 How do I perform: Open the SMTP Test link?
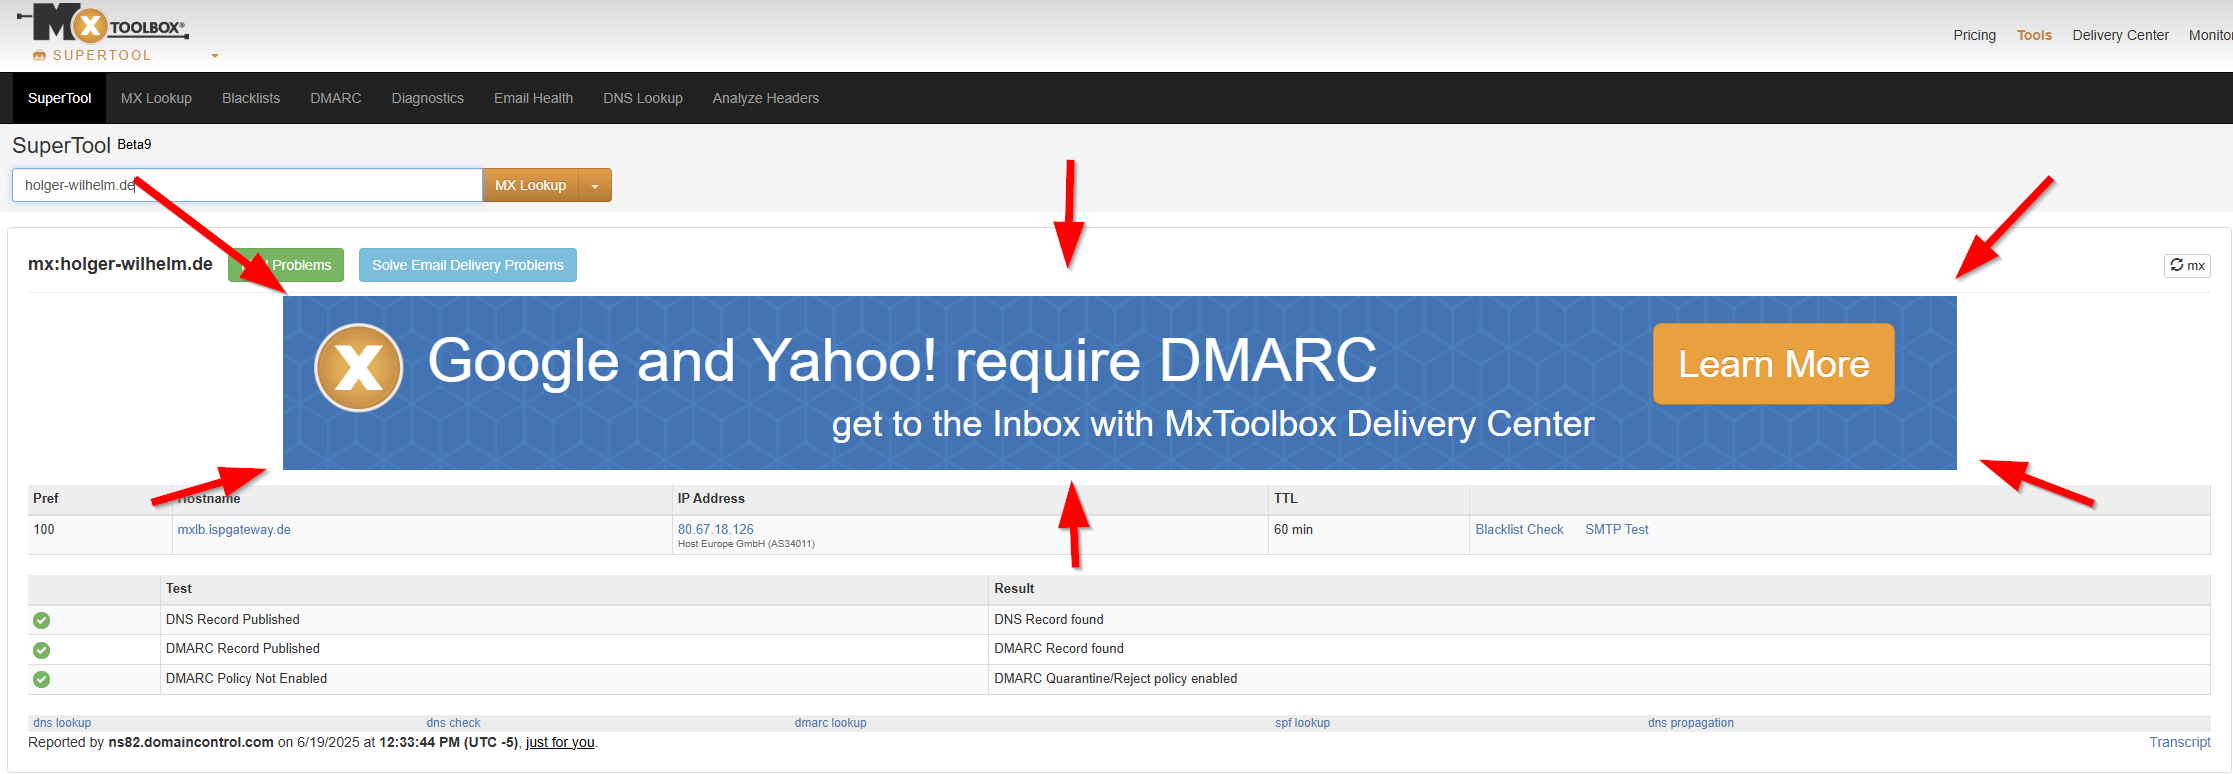pos(1617,530)
